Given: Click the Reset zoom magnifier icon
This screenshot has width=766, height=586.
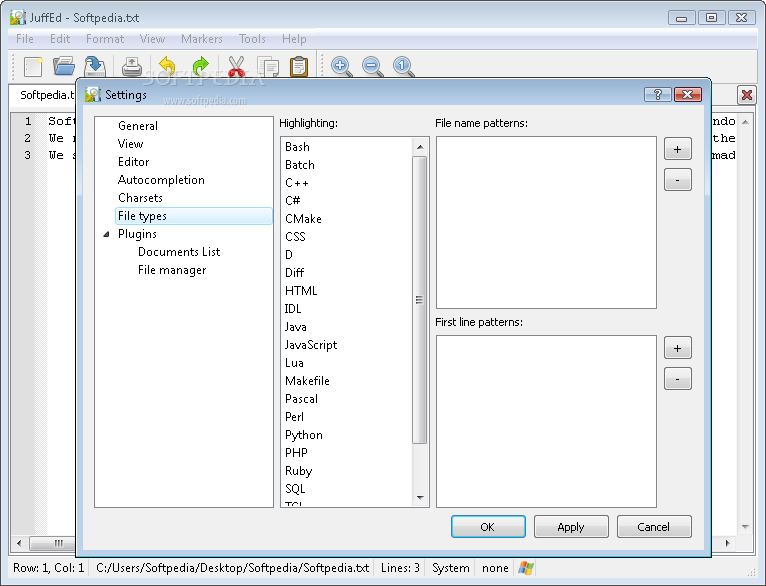Looking at the screenshot, I should pos(404,66).
